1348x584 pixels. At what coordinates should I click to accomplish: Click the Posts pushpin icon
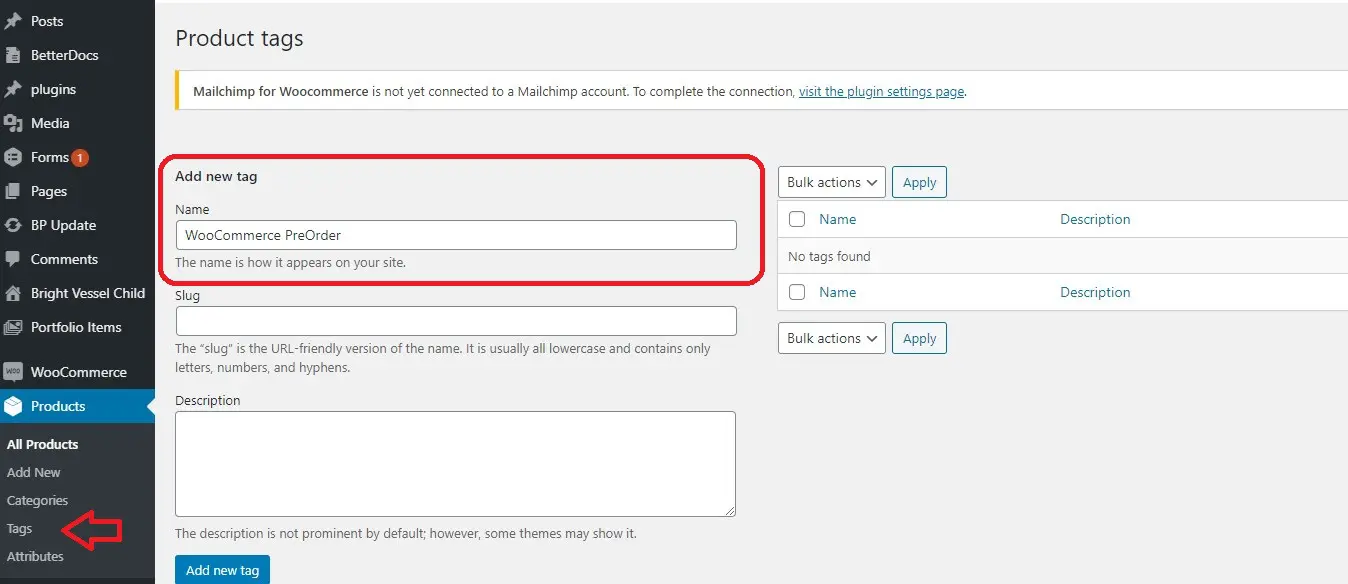click(13, 21)
